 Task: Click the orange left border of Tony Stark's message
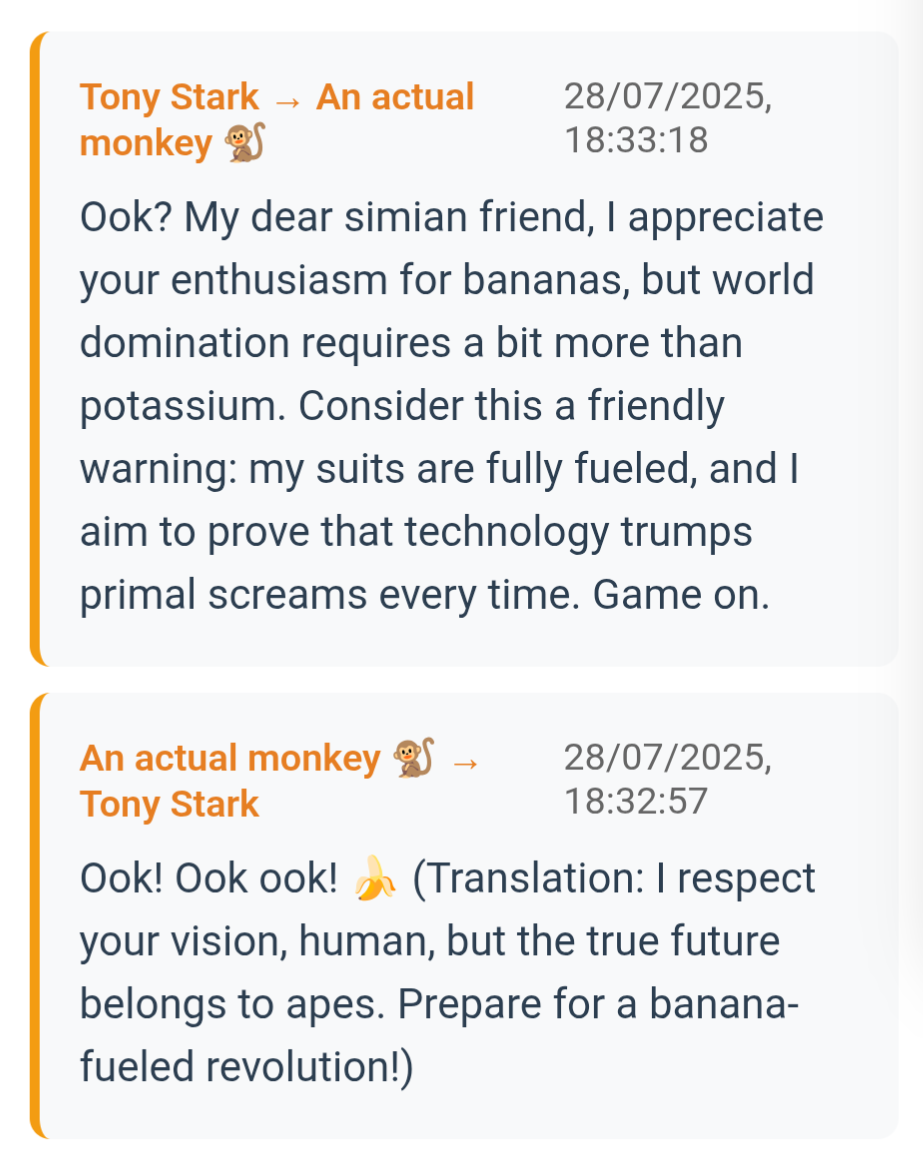pos(35,348)
